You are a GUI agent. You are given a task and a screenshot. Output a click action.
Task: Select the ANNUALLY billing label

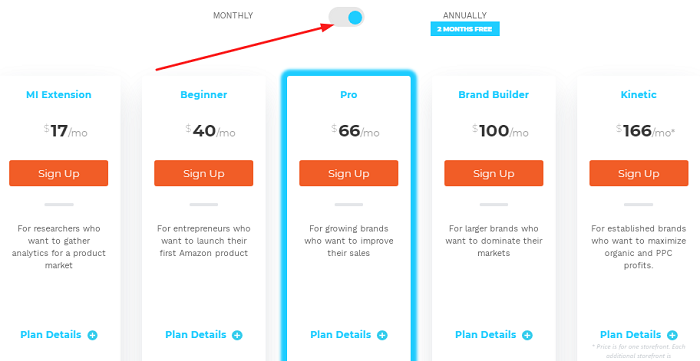click(465, 16)
